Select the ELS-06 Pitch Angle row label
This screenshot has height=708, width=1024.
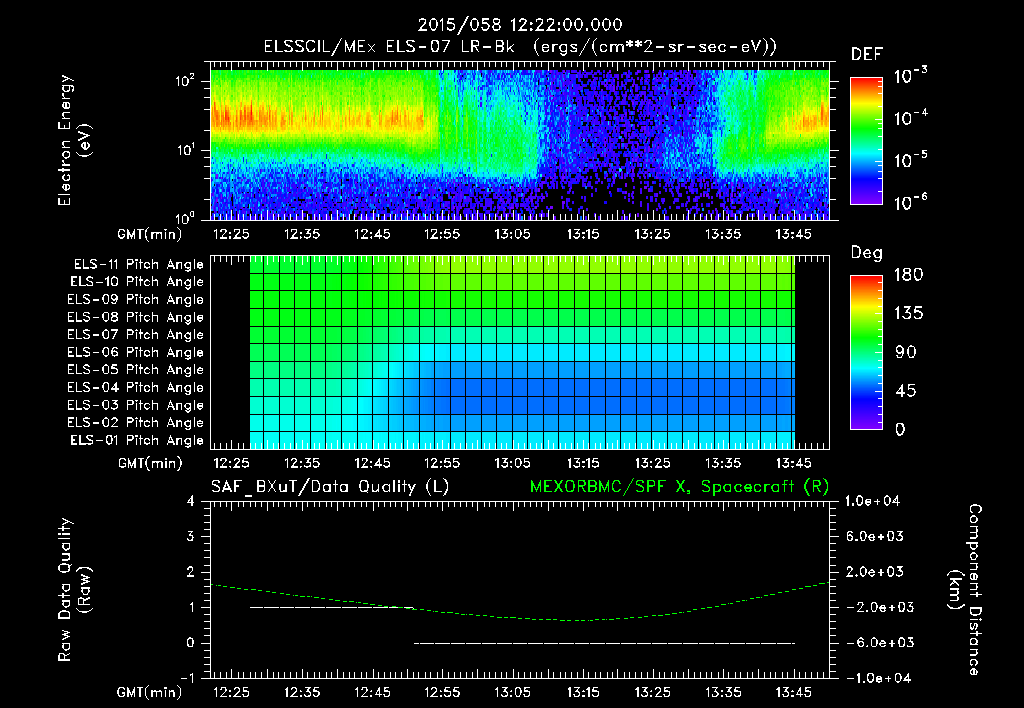click(x=136, y=353)
